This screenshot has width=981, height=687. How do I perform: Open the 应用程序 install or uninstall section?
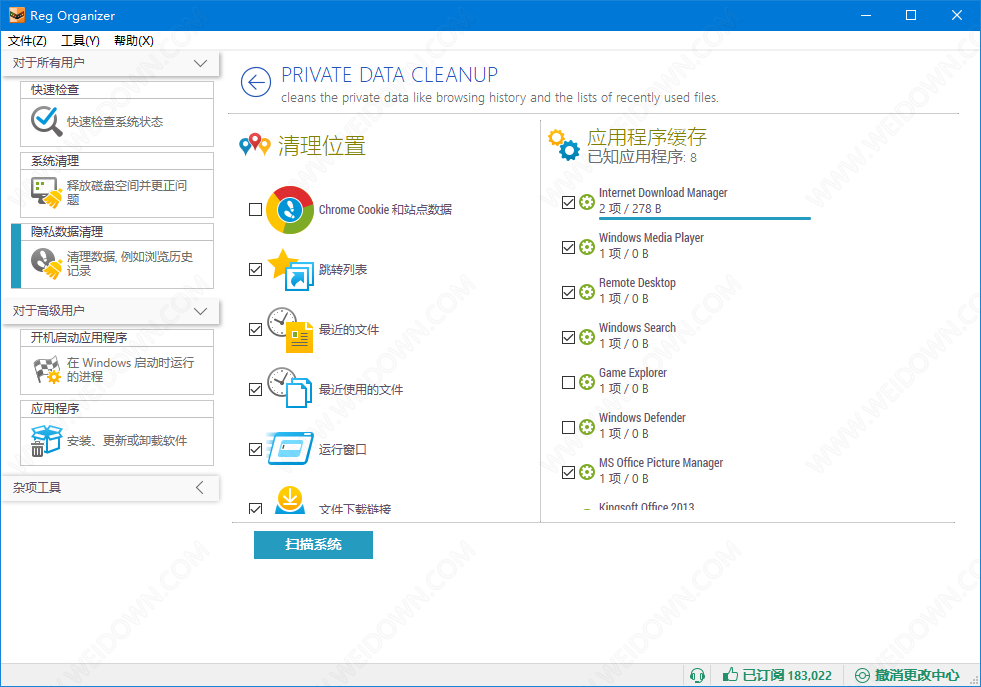click(117, 433)
